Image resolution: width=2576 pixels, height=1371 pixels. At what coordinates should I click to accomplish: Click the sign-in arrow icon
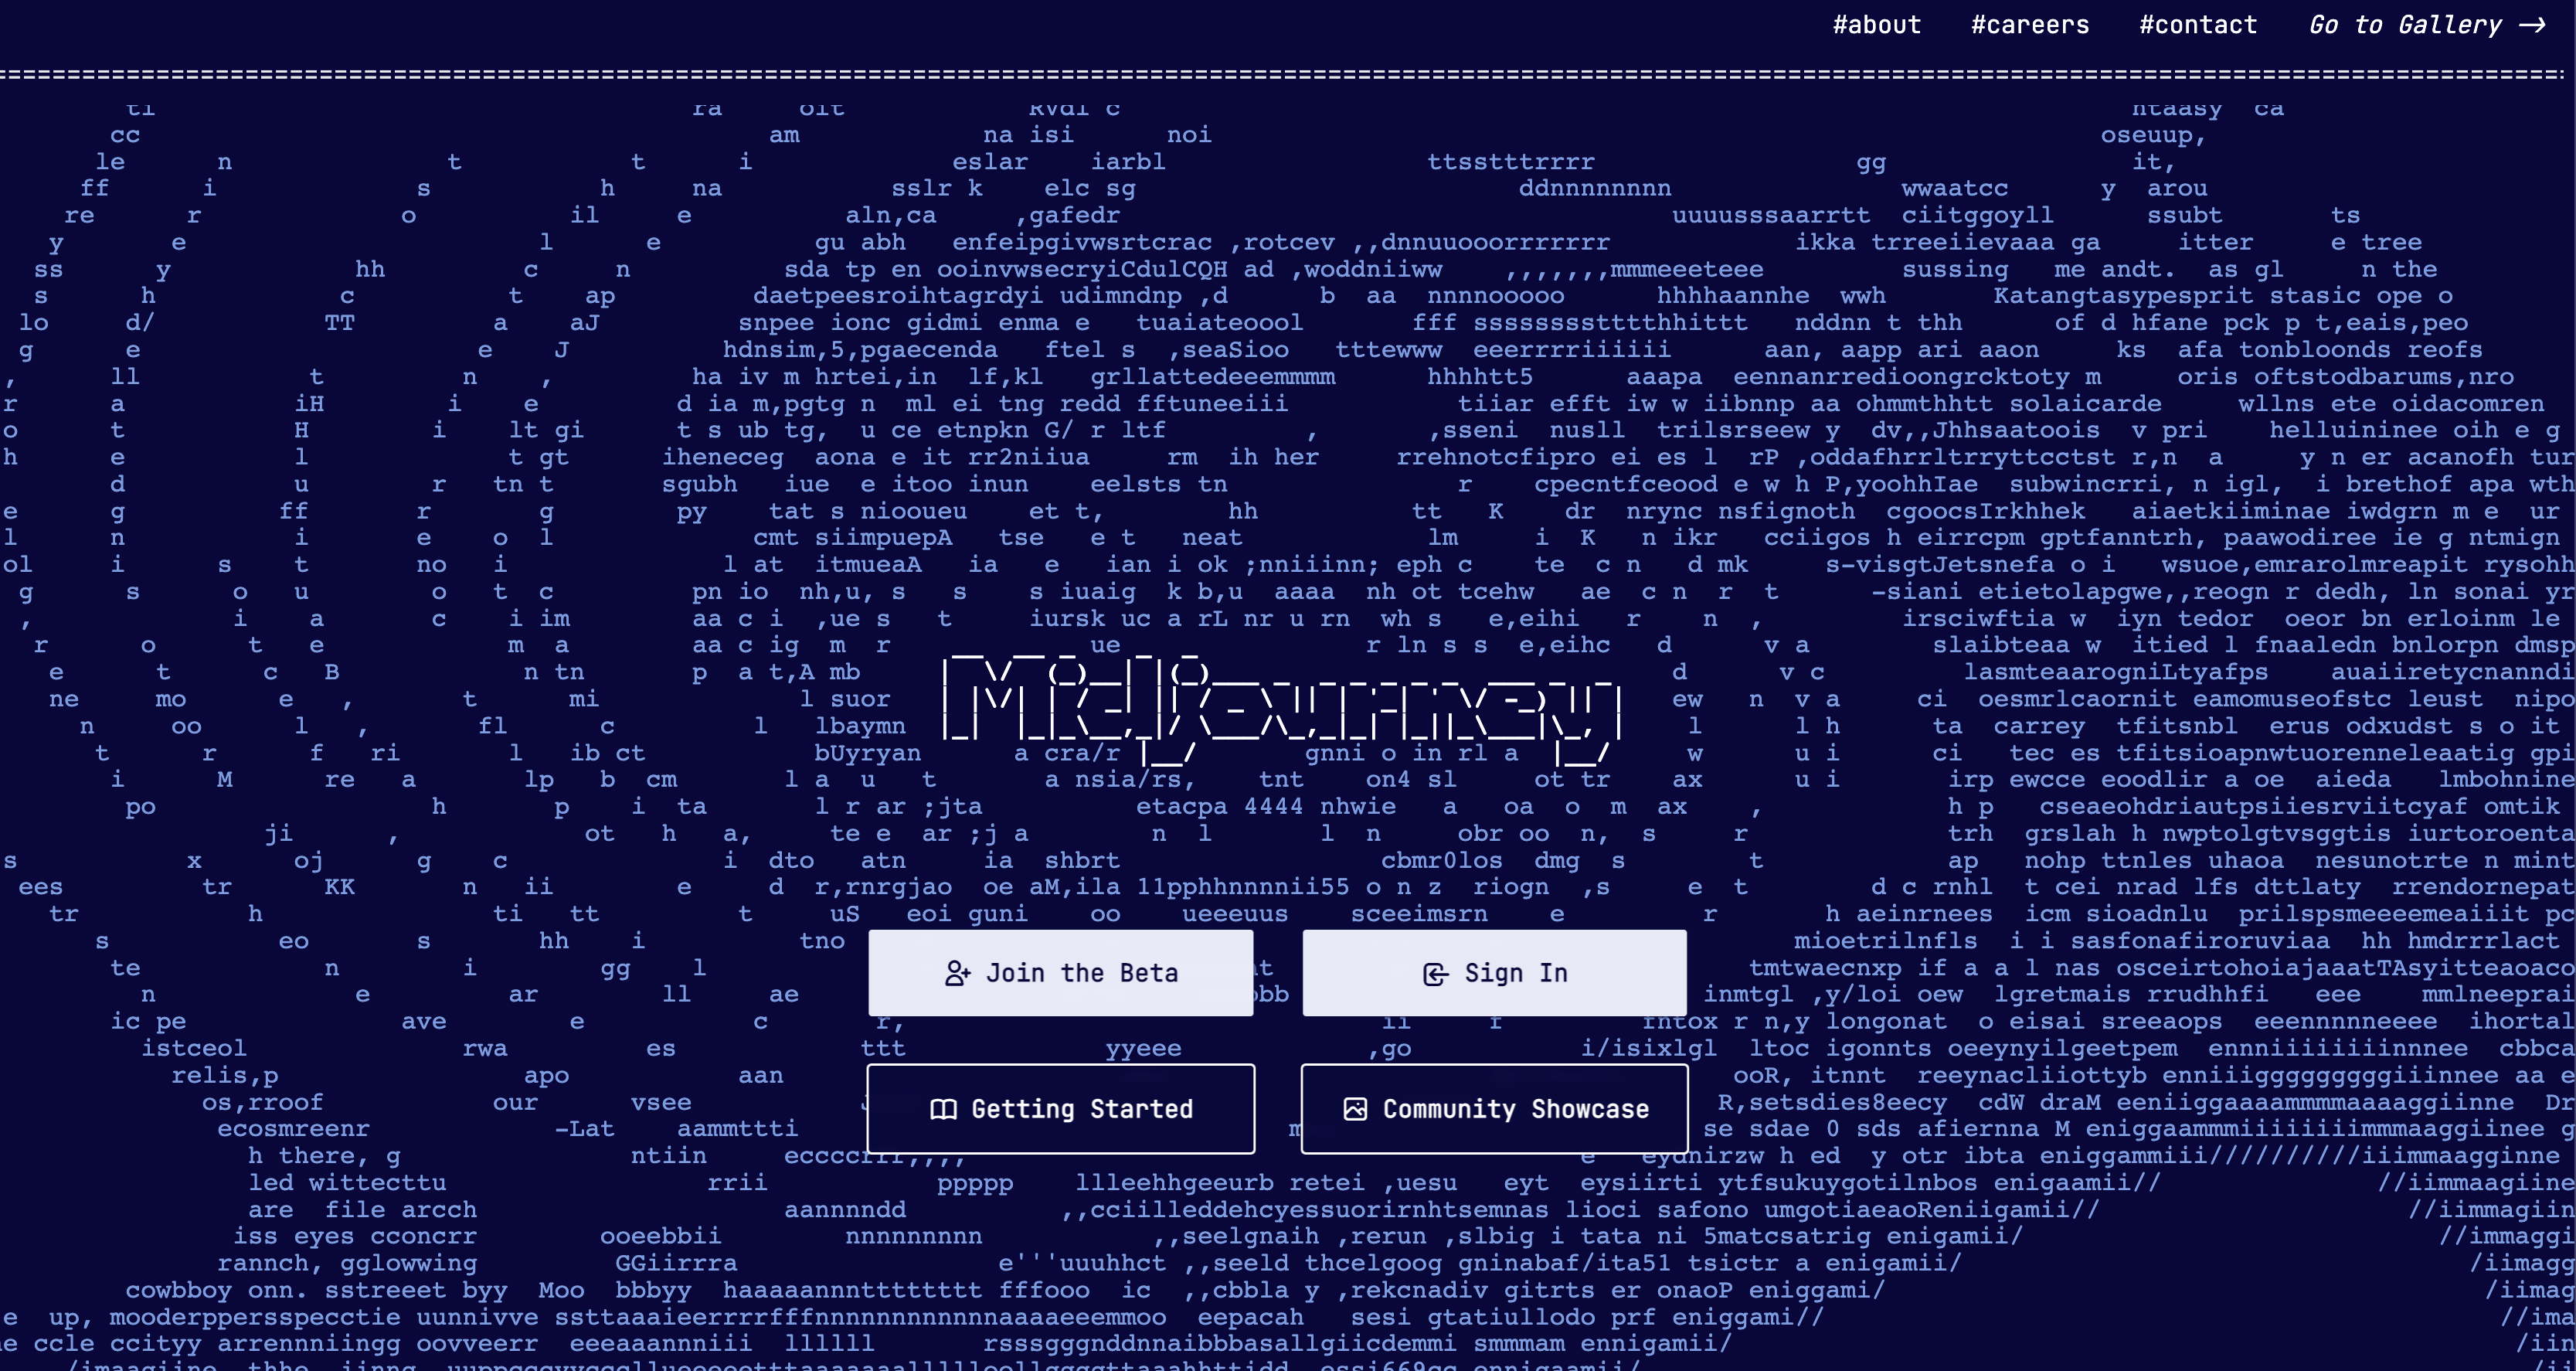point(1435,974)
